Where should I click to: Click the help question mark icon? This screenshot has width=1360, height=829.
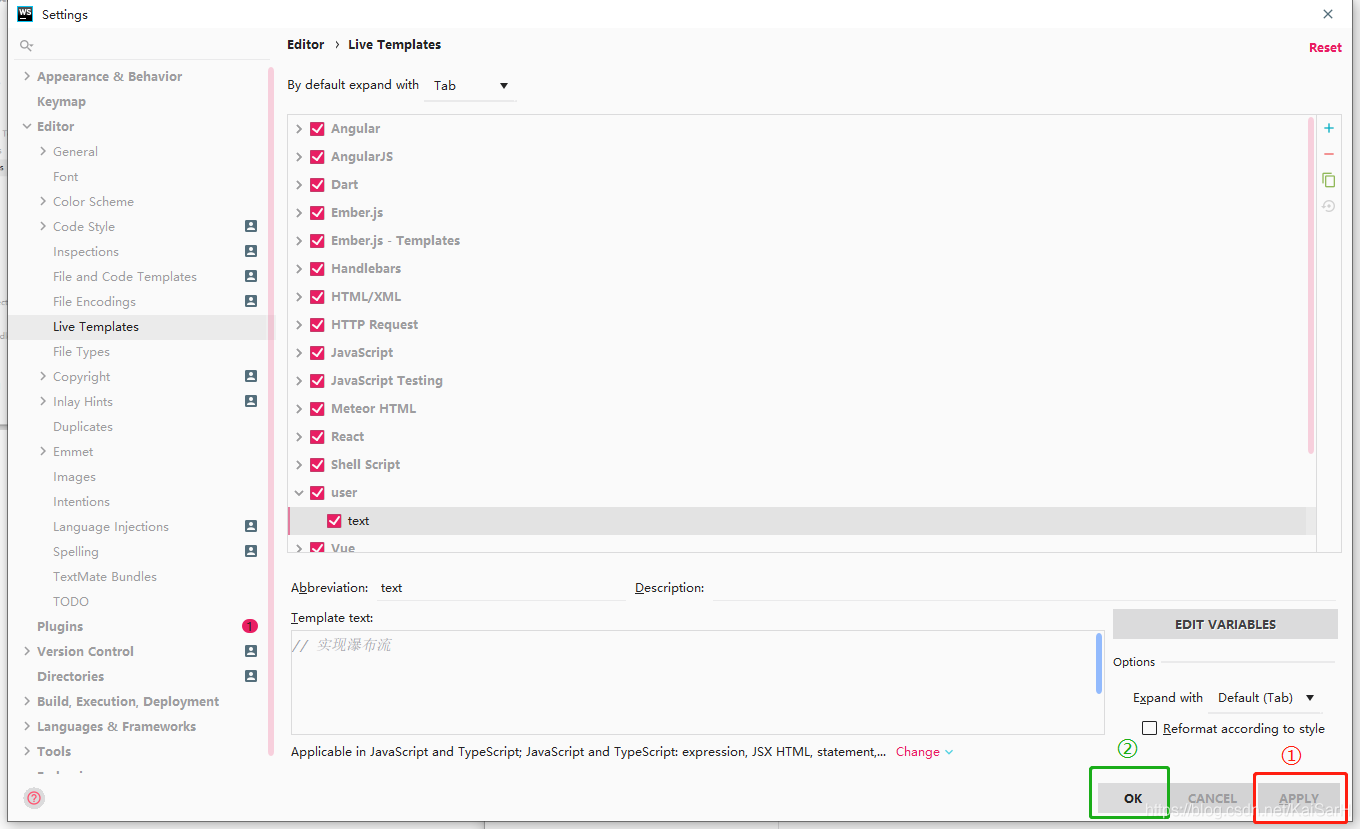coord(34,798)
